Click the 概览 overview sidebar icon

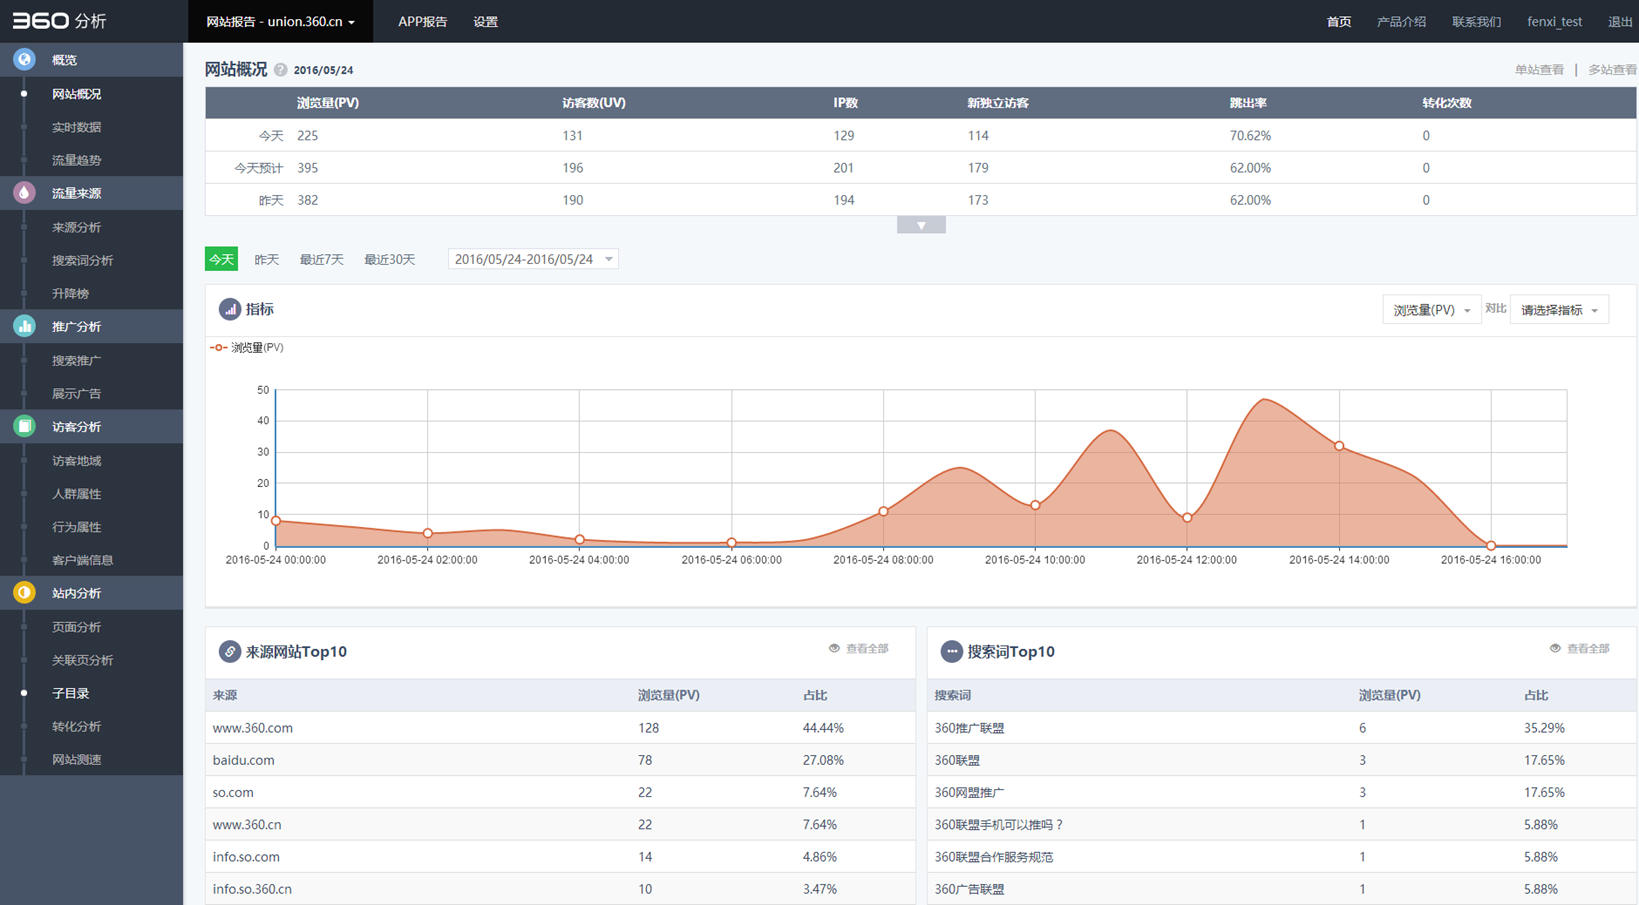coord(24,60)
